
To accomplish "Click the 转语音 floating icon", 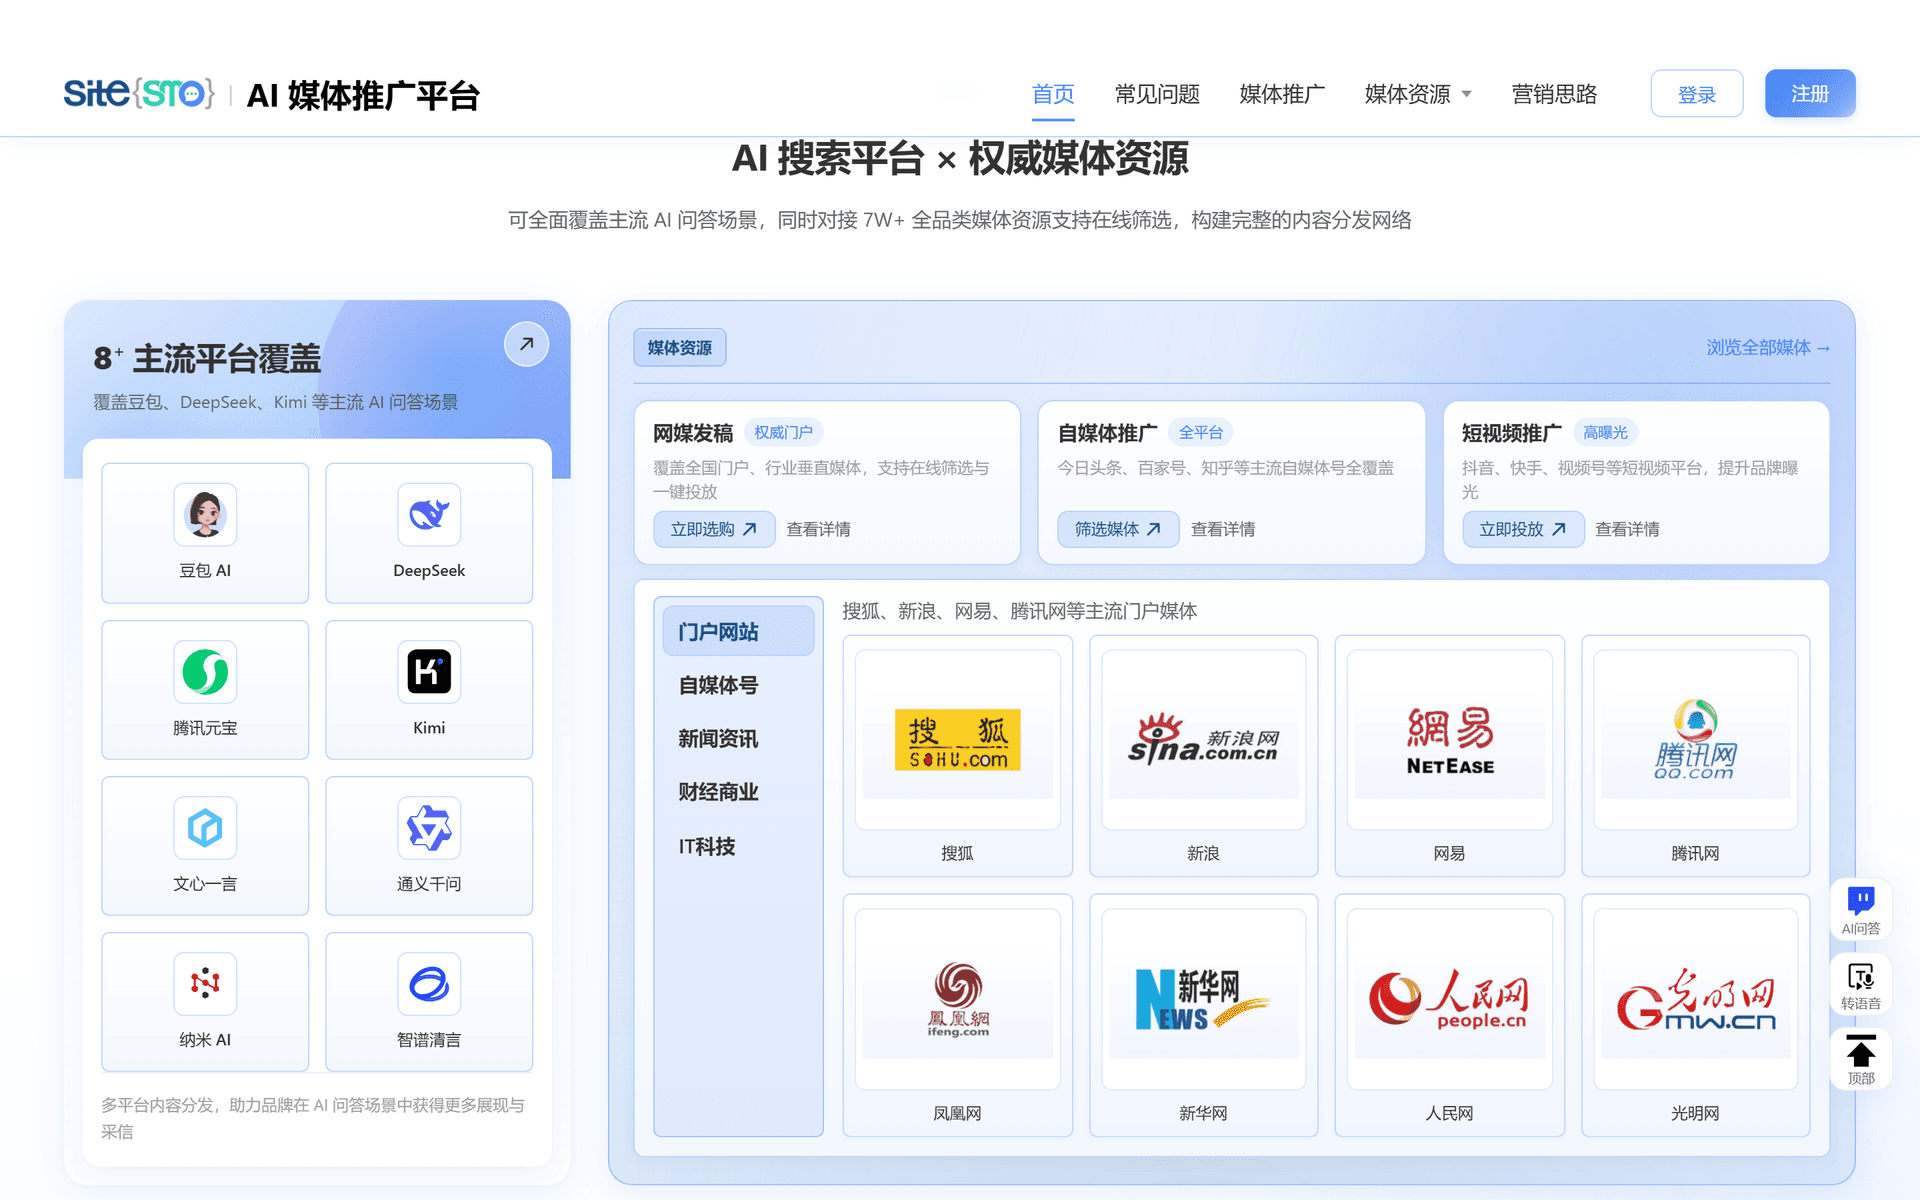I will [x=1861, y=985].
